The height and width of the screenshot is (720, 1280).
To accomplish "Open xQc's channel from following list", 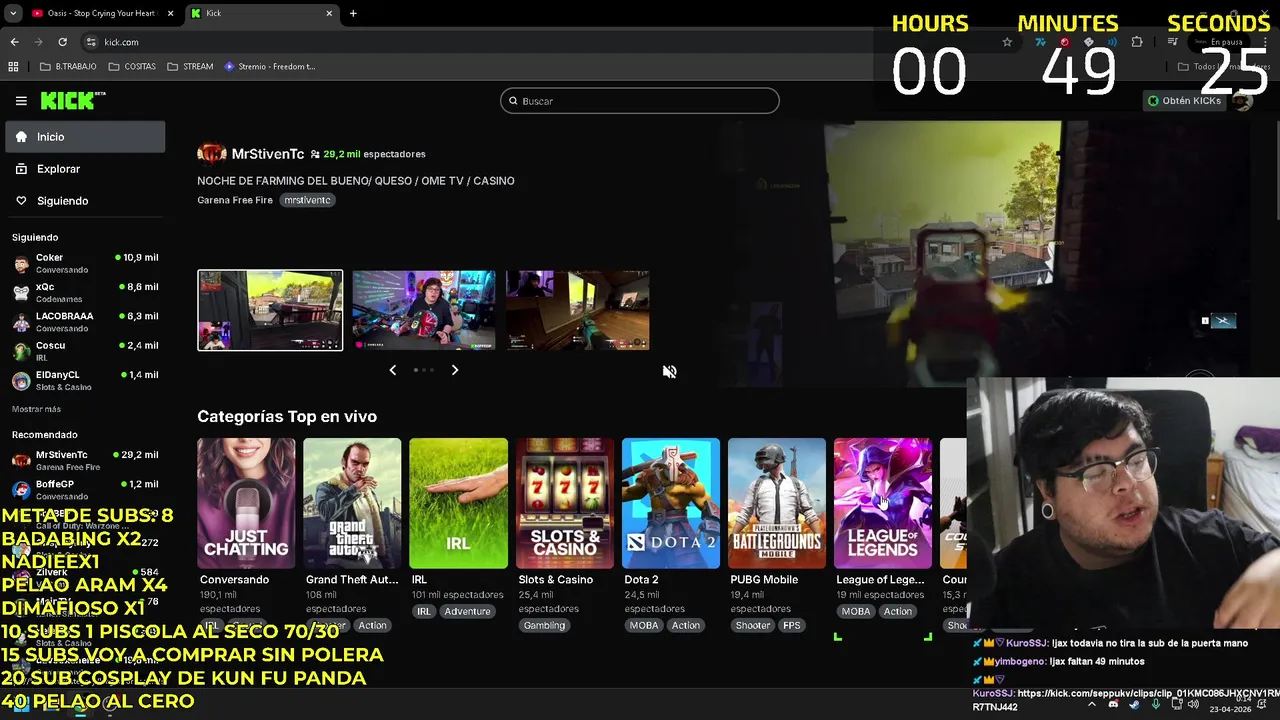I will (85, 292).
